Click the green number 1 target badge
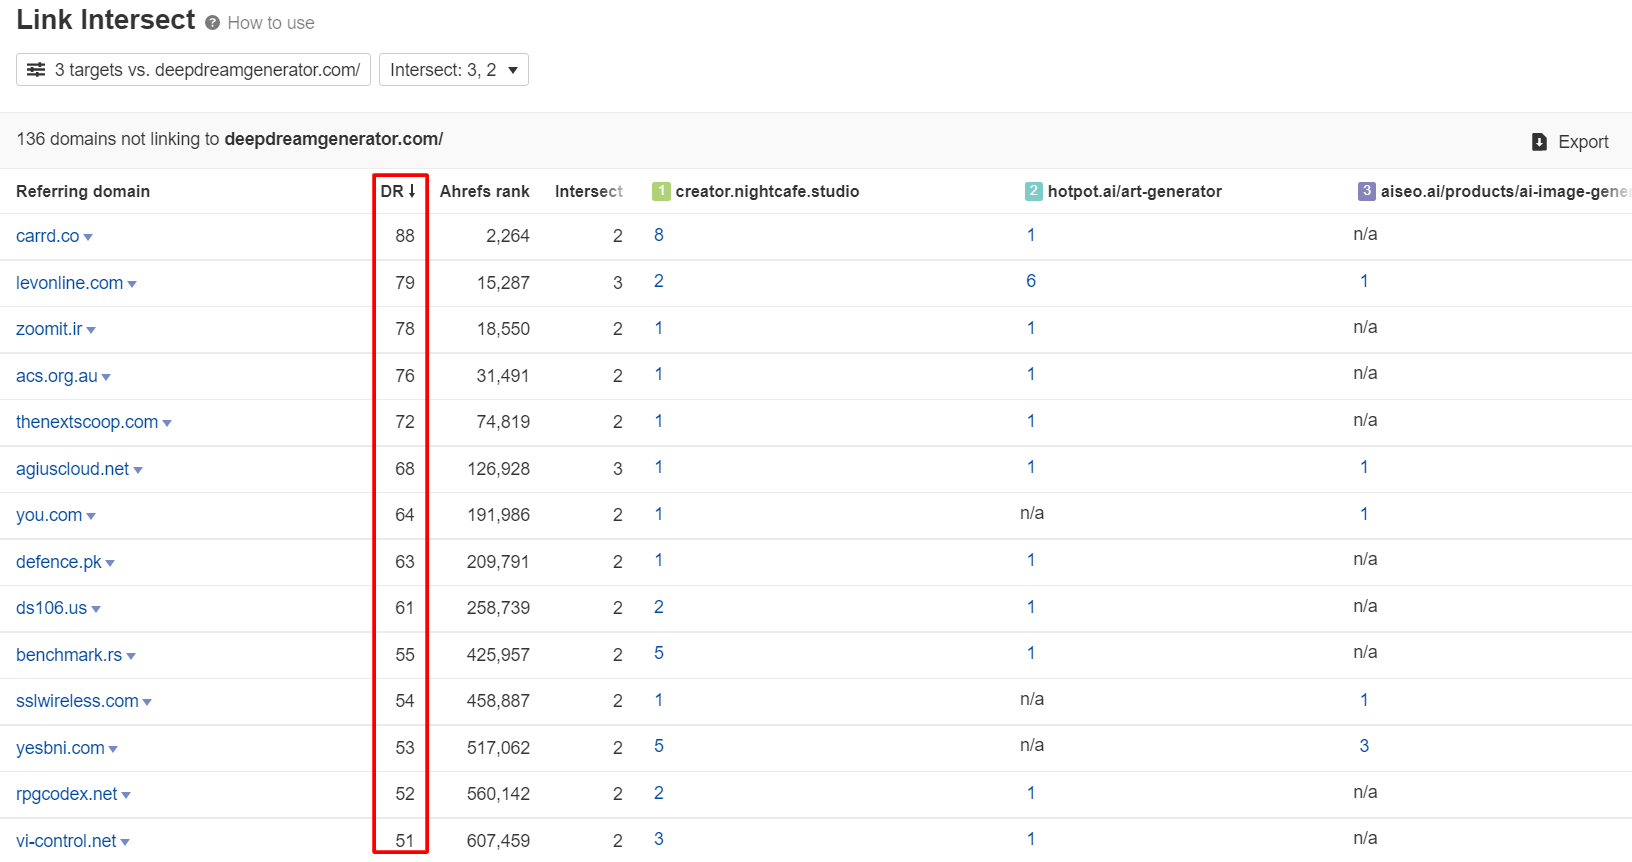 click(660, 191)
